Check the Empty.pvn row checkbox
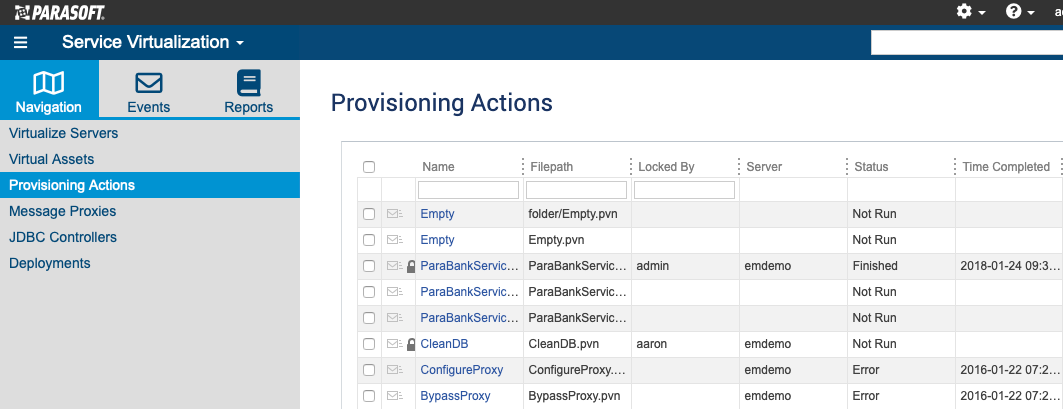Image resolution: width=1063 pixels, height=409 pixels. coord(369,240)
